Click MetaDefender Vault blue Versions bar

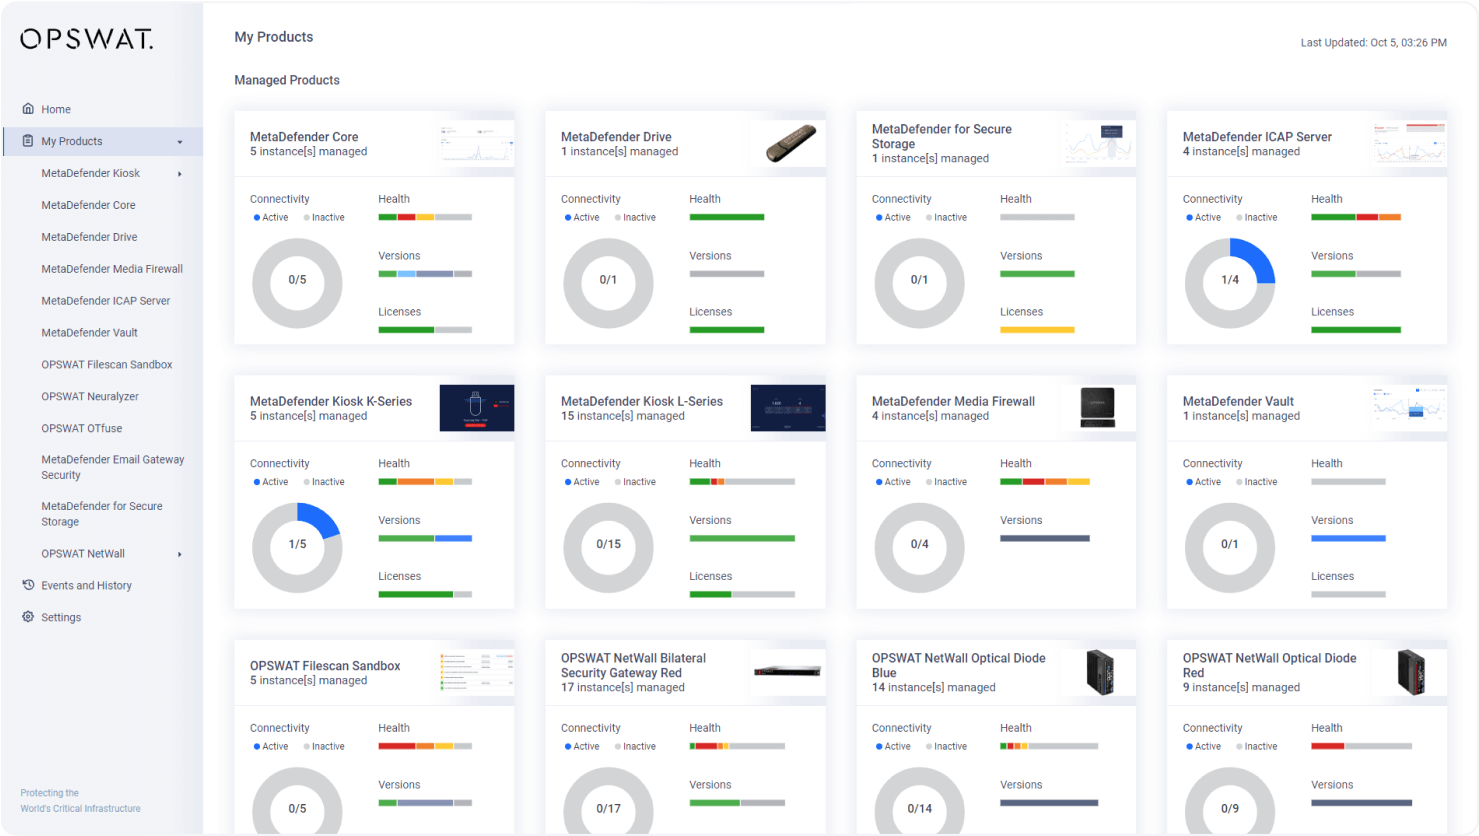tap(1348, 538)
